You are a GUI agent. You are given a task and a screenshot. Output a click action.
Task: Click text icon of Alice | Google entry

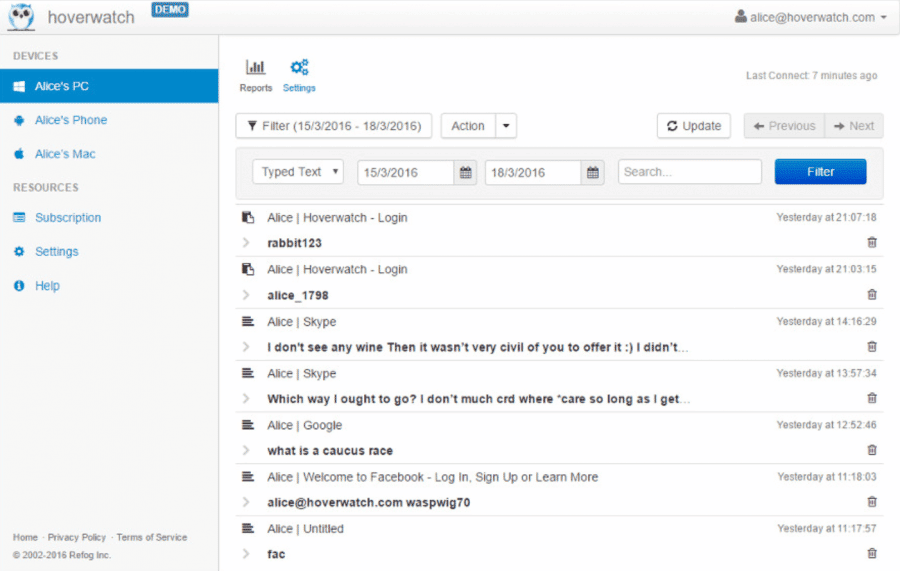(x=248, y=425)
